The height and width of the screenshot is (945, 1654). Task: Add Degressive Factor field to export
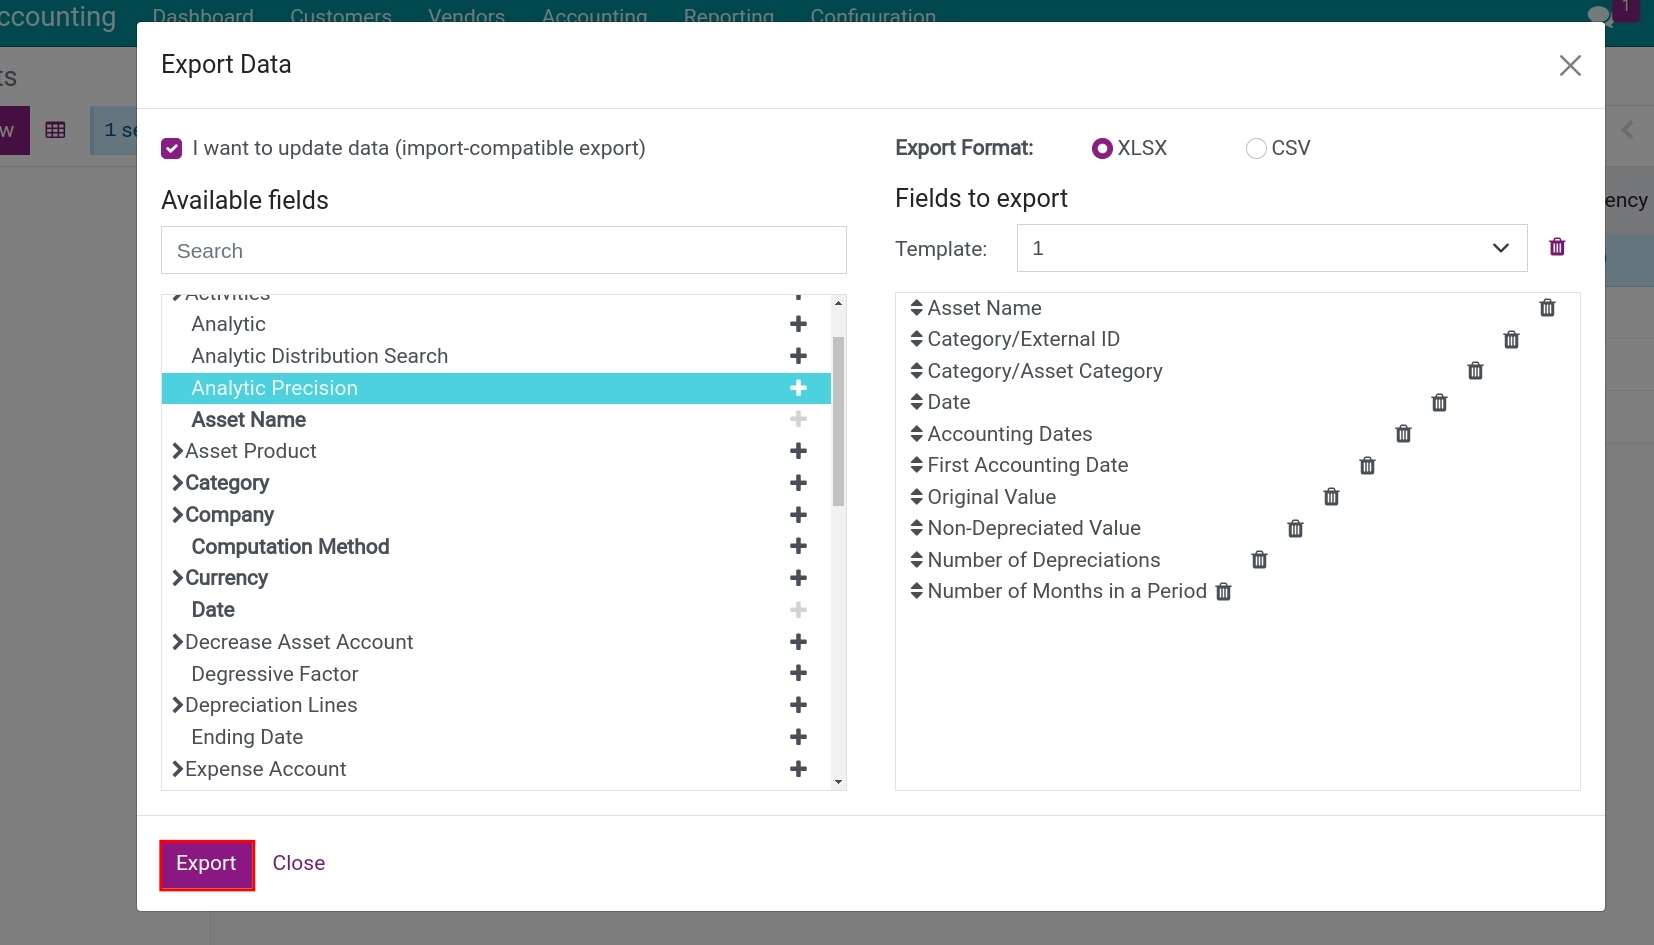click(798, 673)
